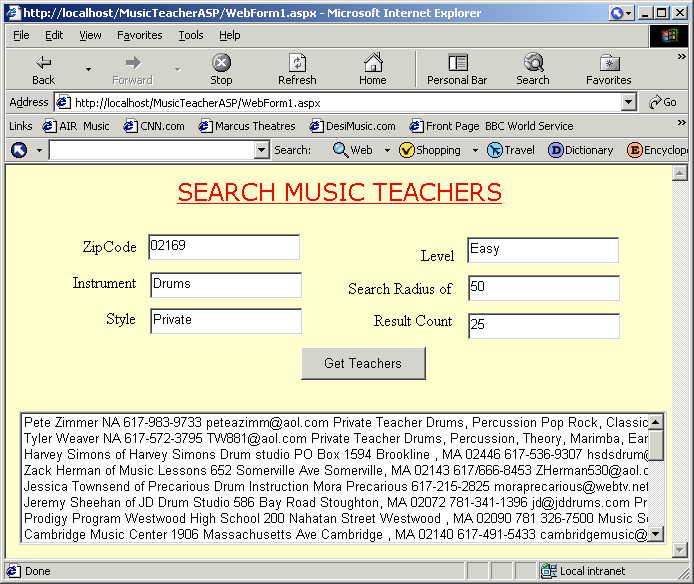Click the IE icon in the title bar
694x584 pixels.
13,12
